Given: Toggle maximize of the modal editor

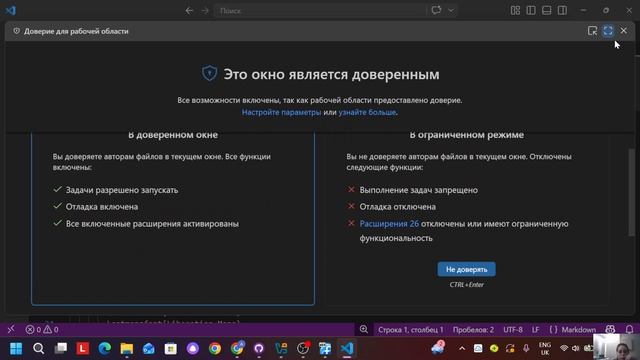Looking at the screenshot, I should pos(608,31).
